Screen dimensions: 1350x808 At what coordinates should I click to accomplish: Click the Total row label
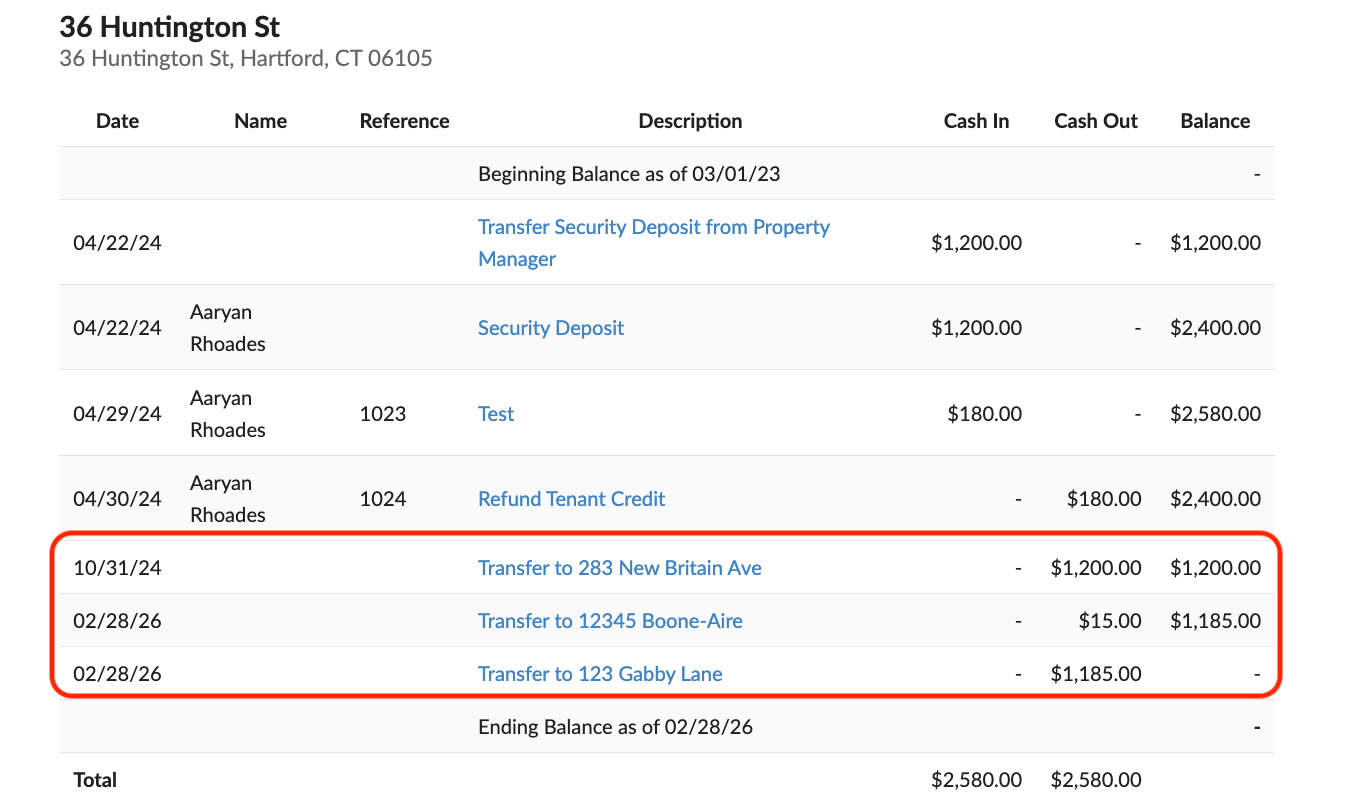click(x=95, y=780)
